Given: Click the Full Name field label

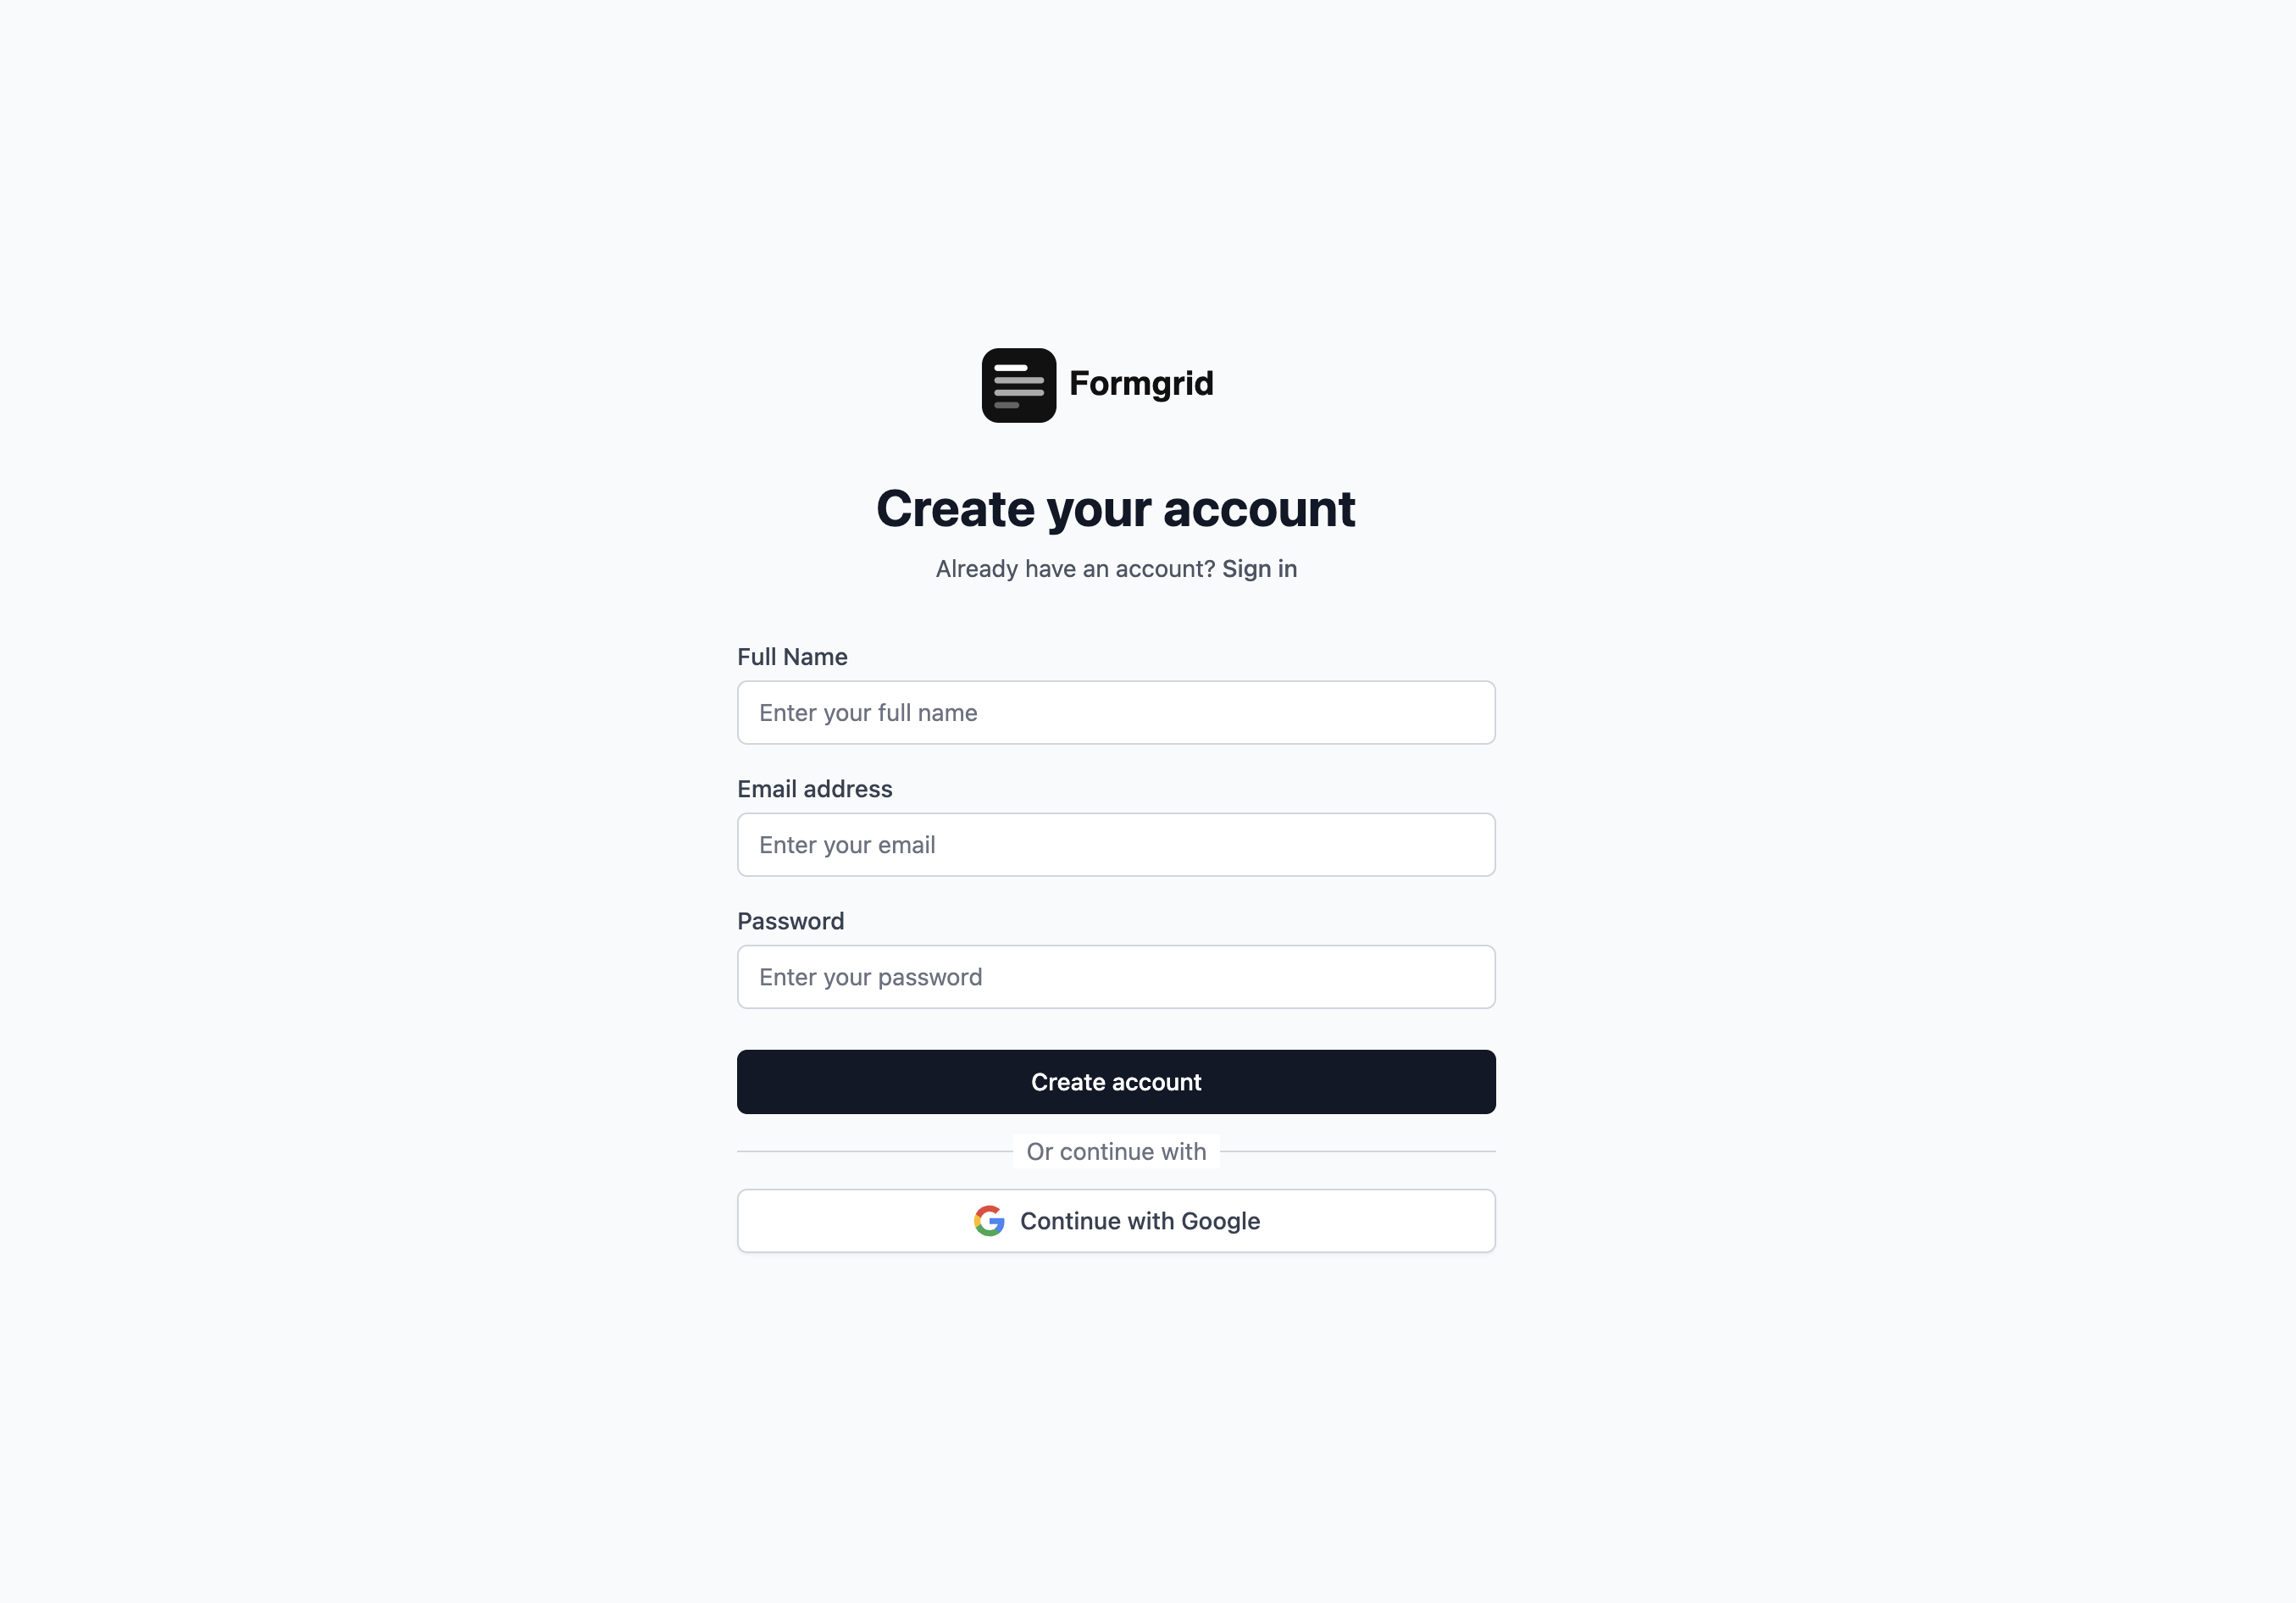Looking at the screenshot, I should 792,657.
